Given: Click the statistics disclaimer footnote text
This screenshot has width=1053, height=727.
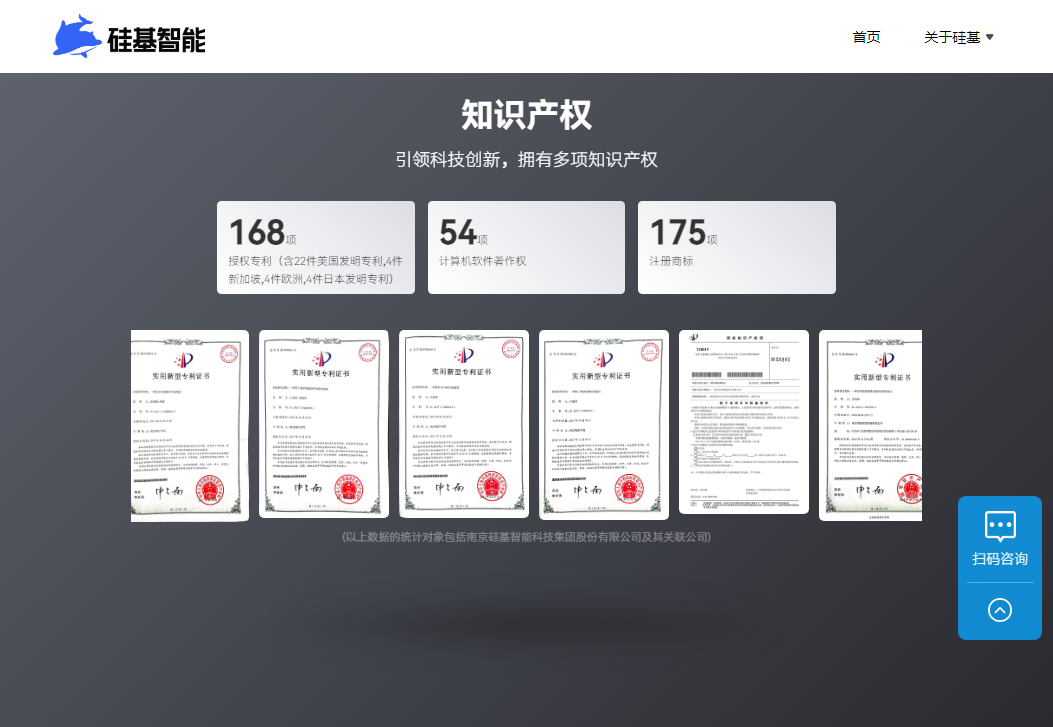Looking at the screenshot, I should click(526, 537).
